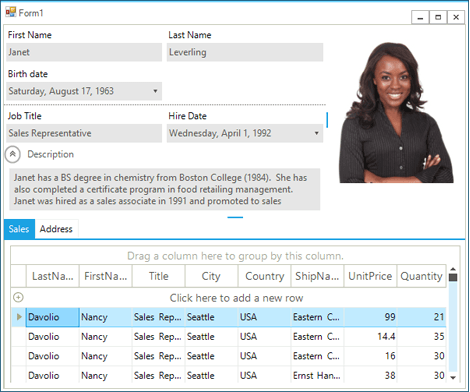The image size is (470, 392).
Task: Sort by the ShipName column header
Action: 317,276
